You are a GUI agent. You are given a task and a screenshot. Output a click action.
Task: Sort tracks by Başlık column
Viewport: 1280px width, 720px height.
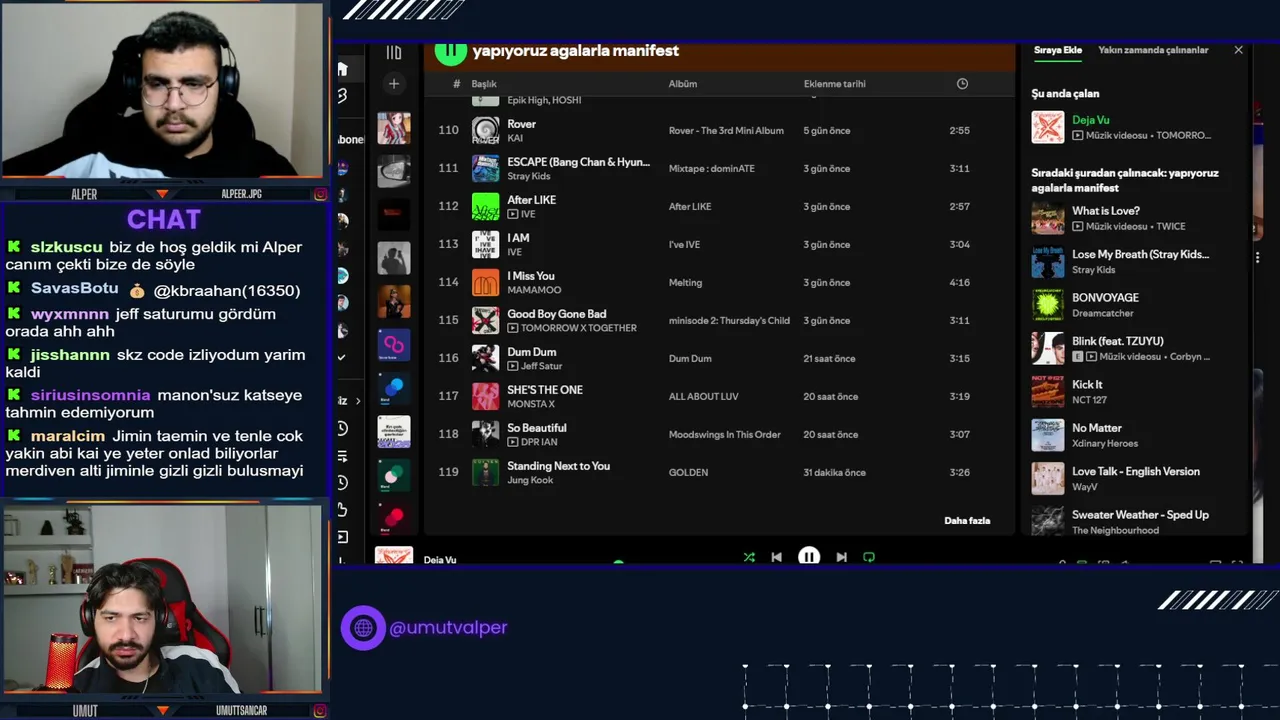[484, 84]
